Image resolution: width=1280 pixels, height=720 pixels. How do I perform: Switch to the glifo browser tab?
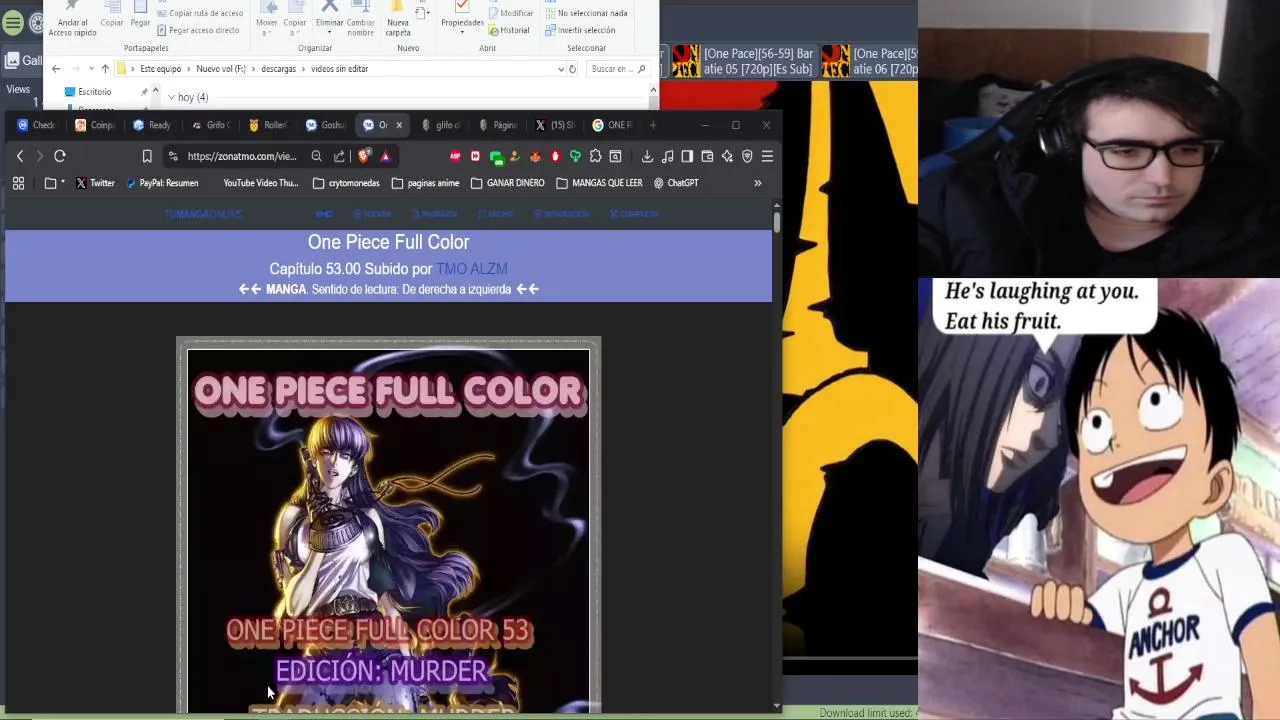pos(440,125)
